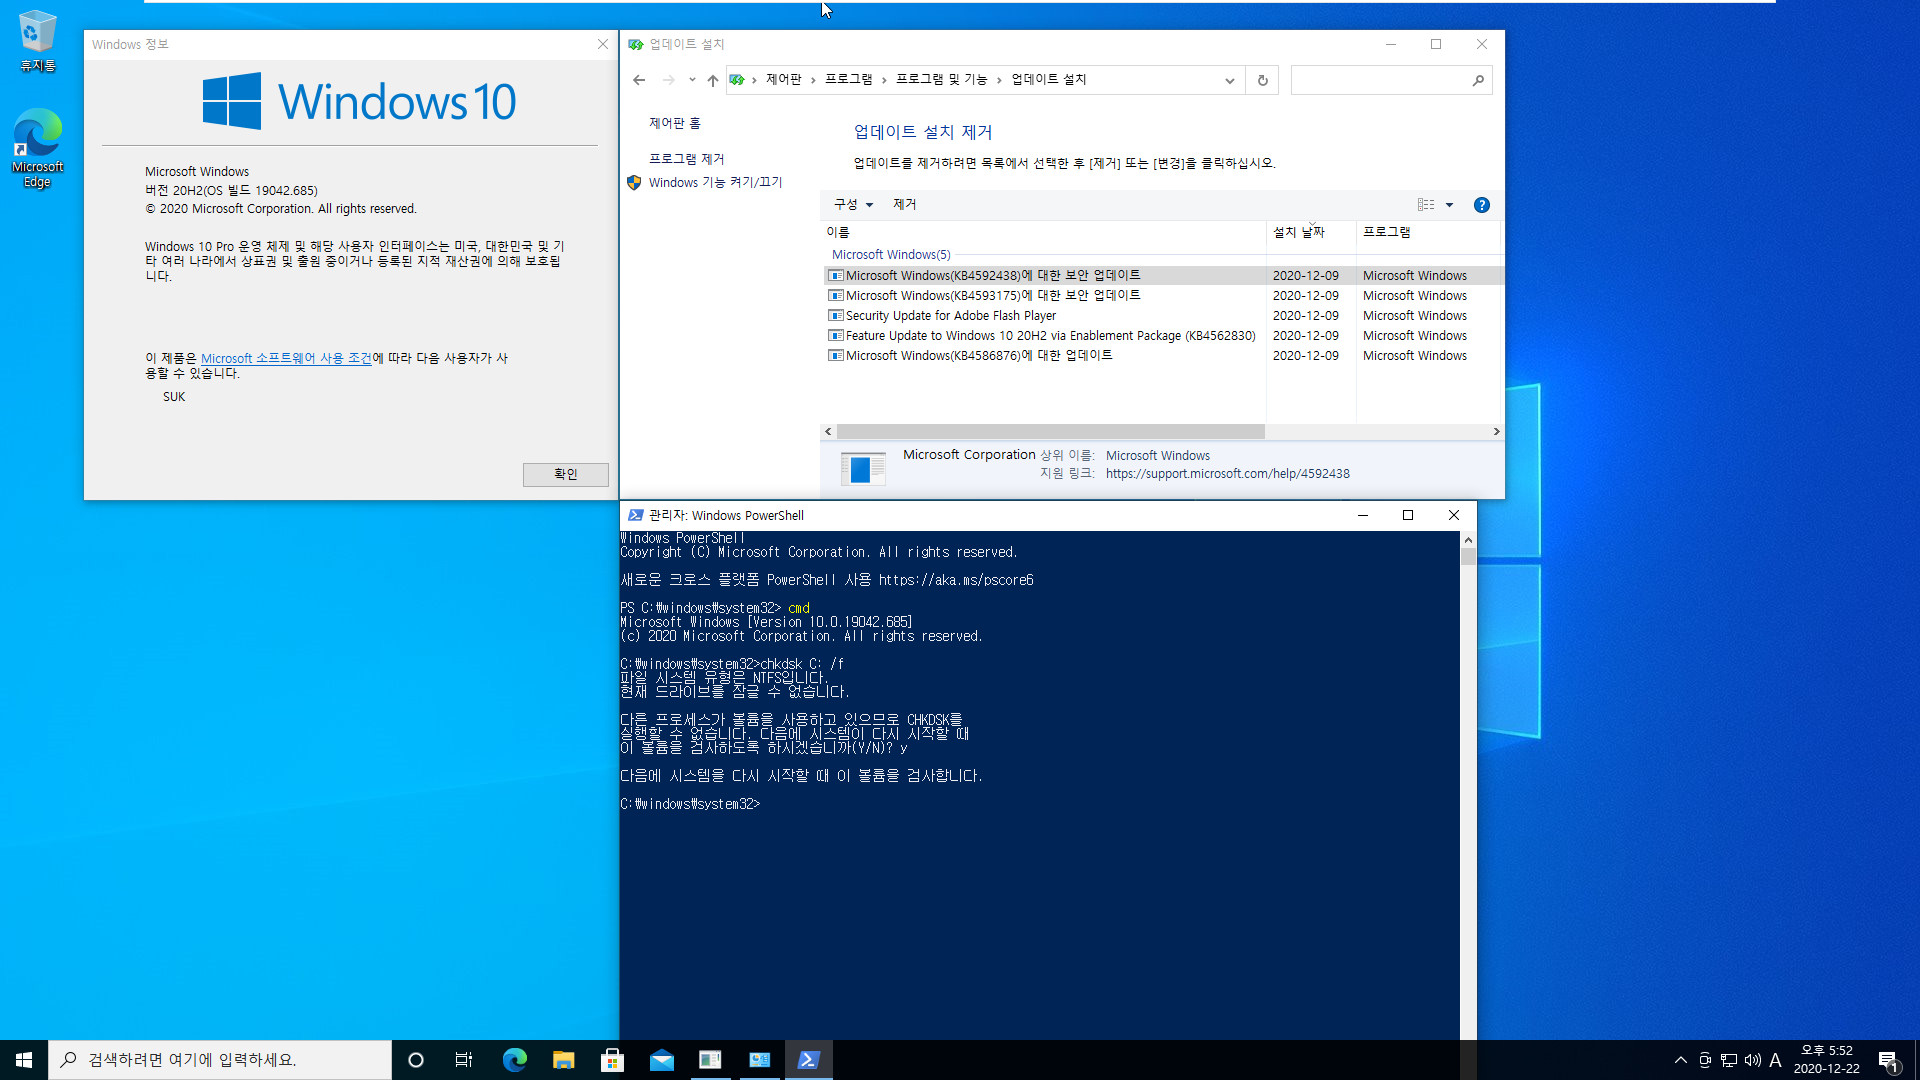Open Microsoft software license terms link
1920x1080 pixels.
click(286, 358)
